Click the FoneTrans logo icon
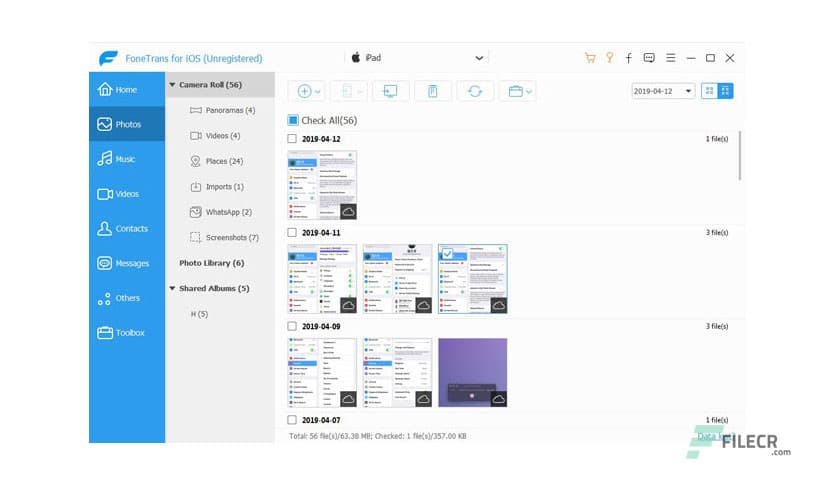The height and width of the screenshot is (484, 836). [x=108, y=58]
